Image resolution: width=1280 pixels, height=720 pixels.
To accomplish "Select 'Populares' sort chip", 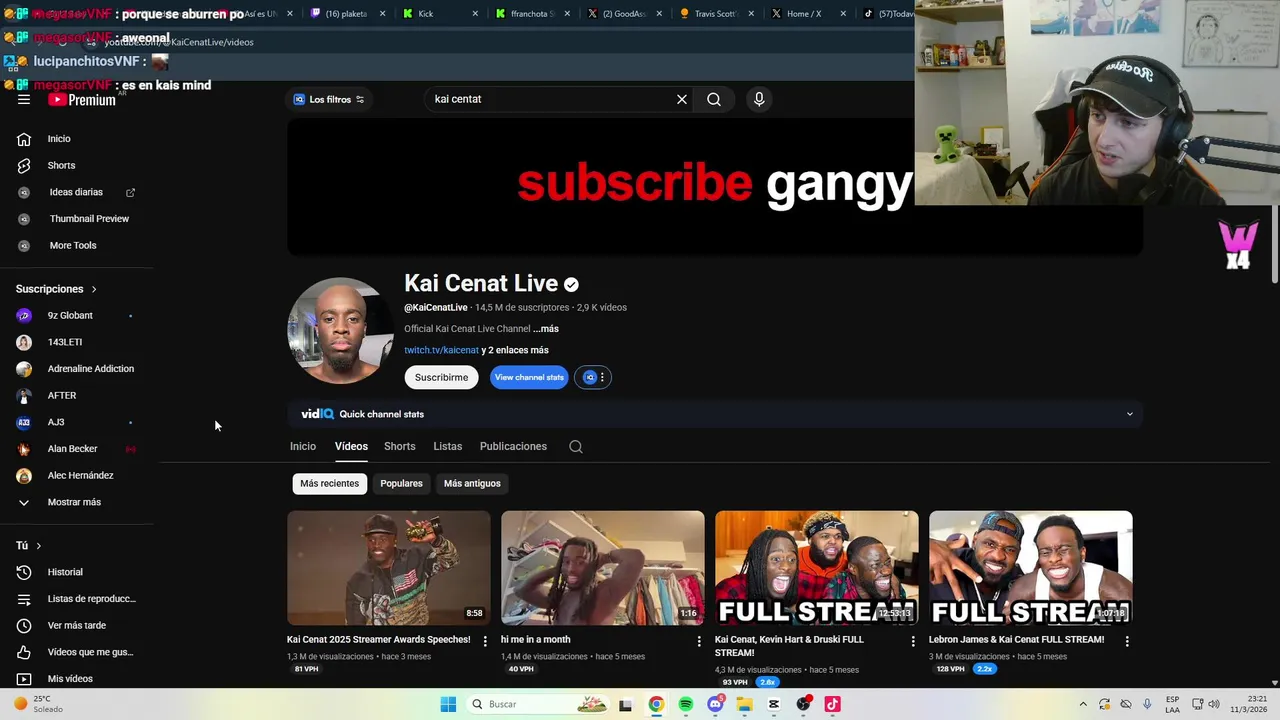I will click(x=401, y=484).
